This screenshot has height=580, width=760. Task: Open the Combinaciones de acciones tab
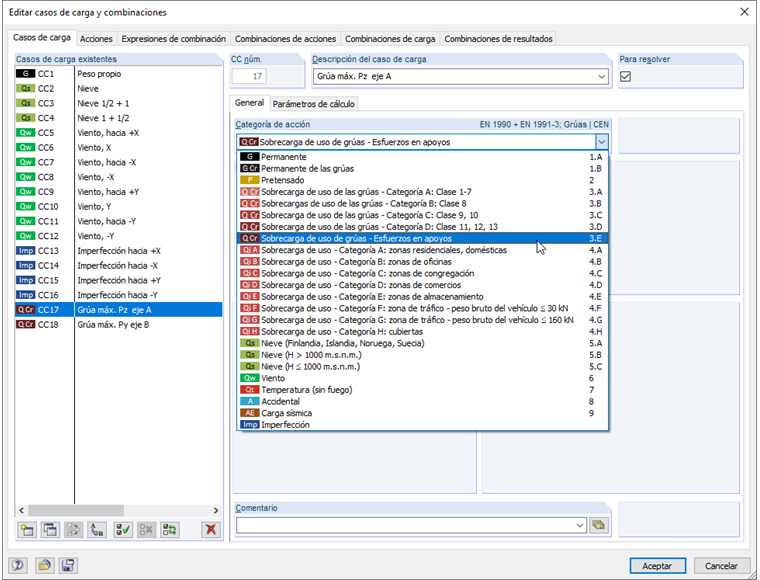[285, 39]
